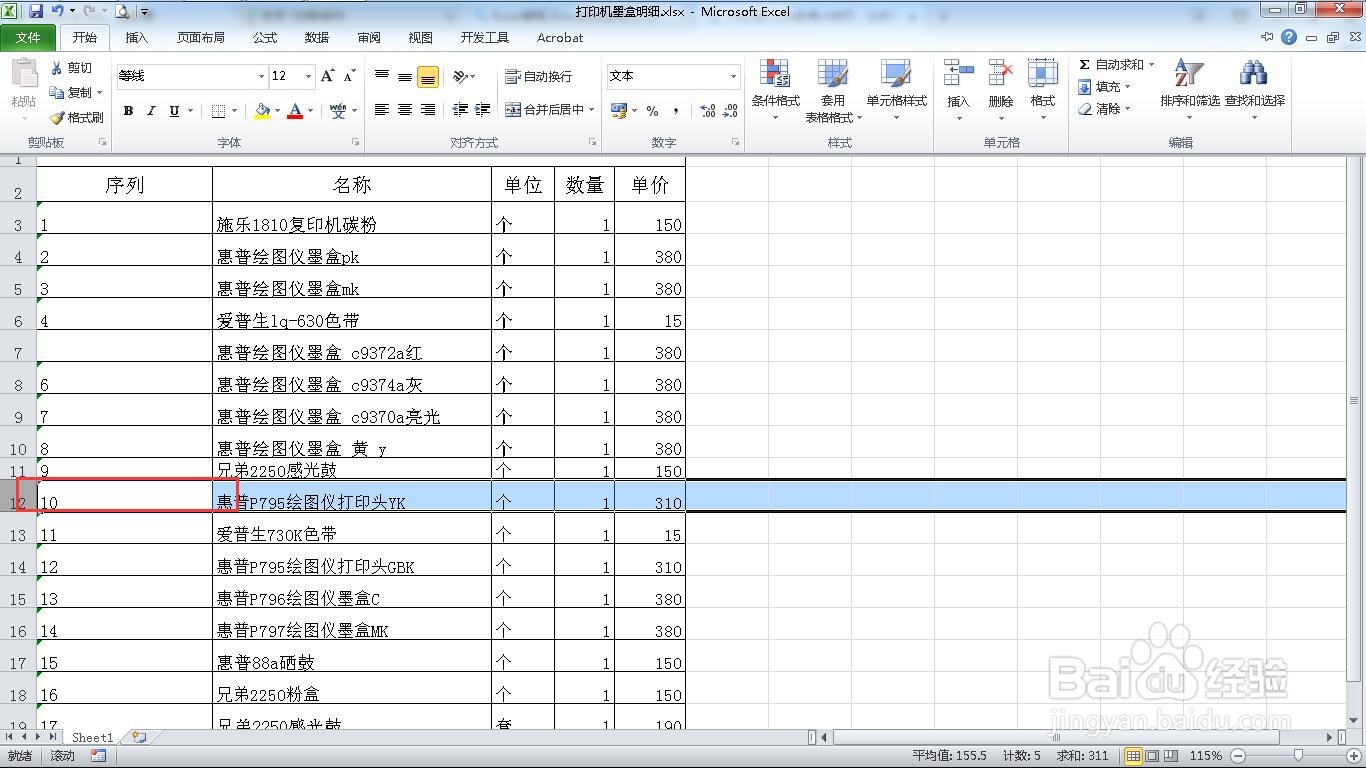Center text horizontally
The width and height of the screenshot is (1366, 768).
coord(405,110)
